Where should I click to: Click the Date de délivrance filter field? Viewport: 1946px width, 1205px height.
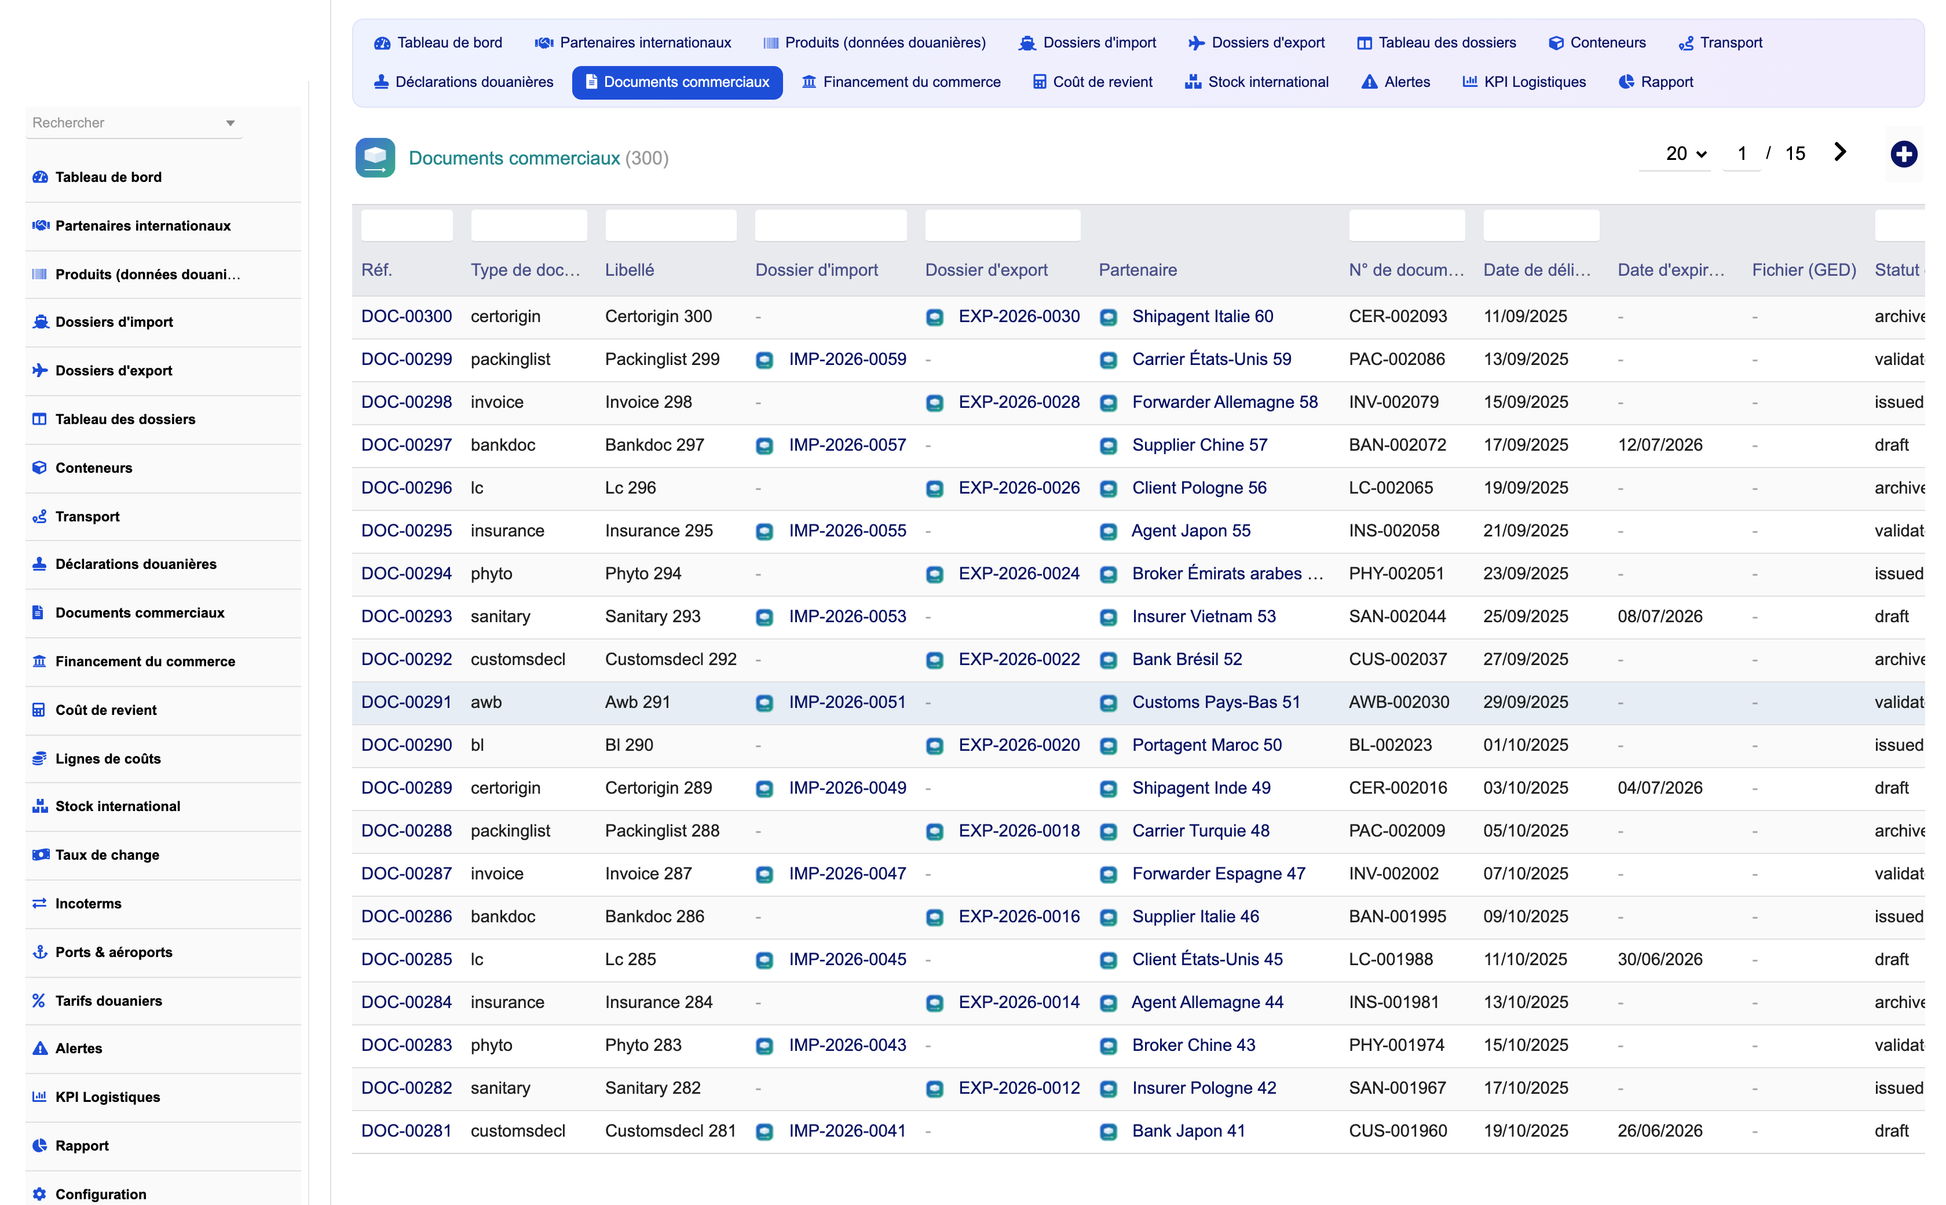1541,226
